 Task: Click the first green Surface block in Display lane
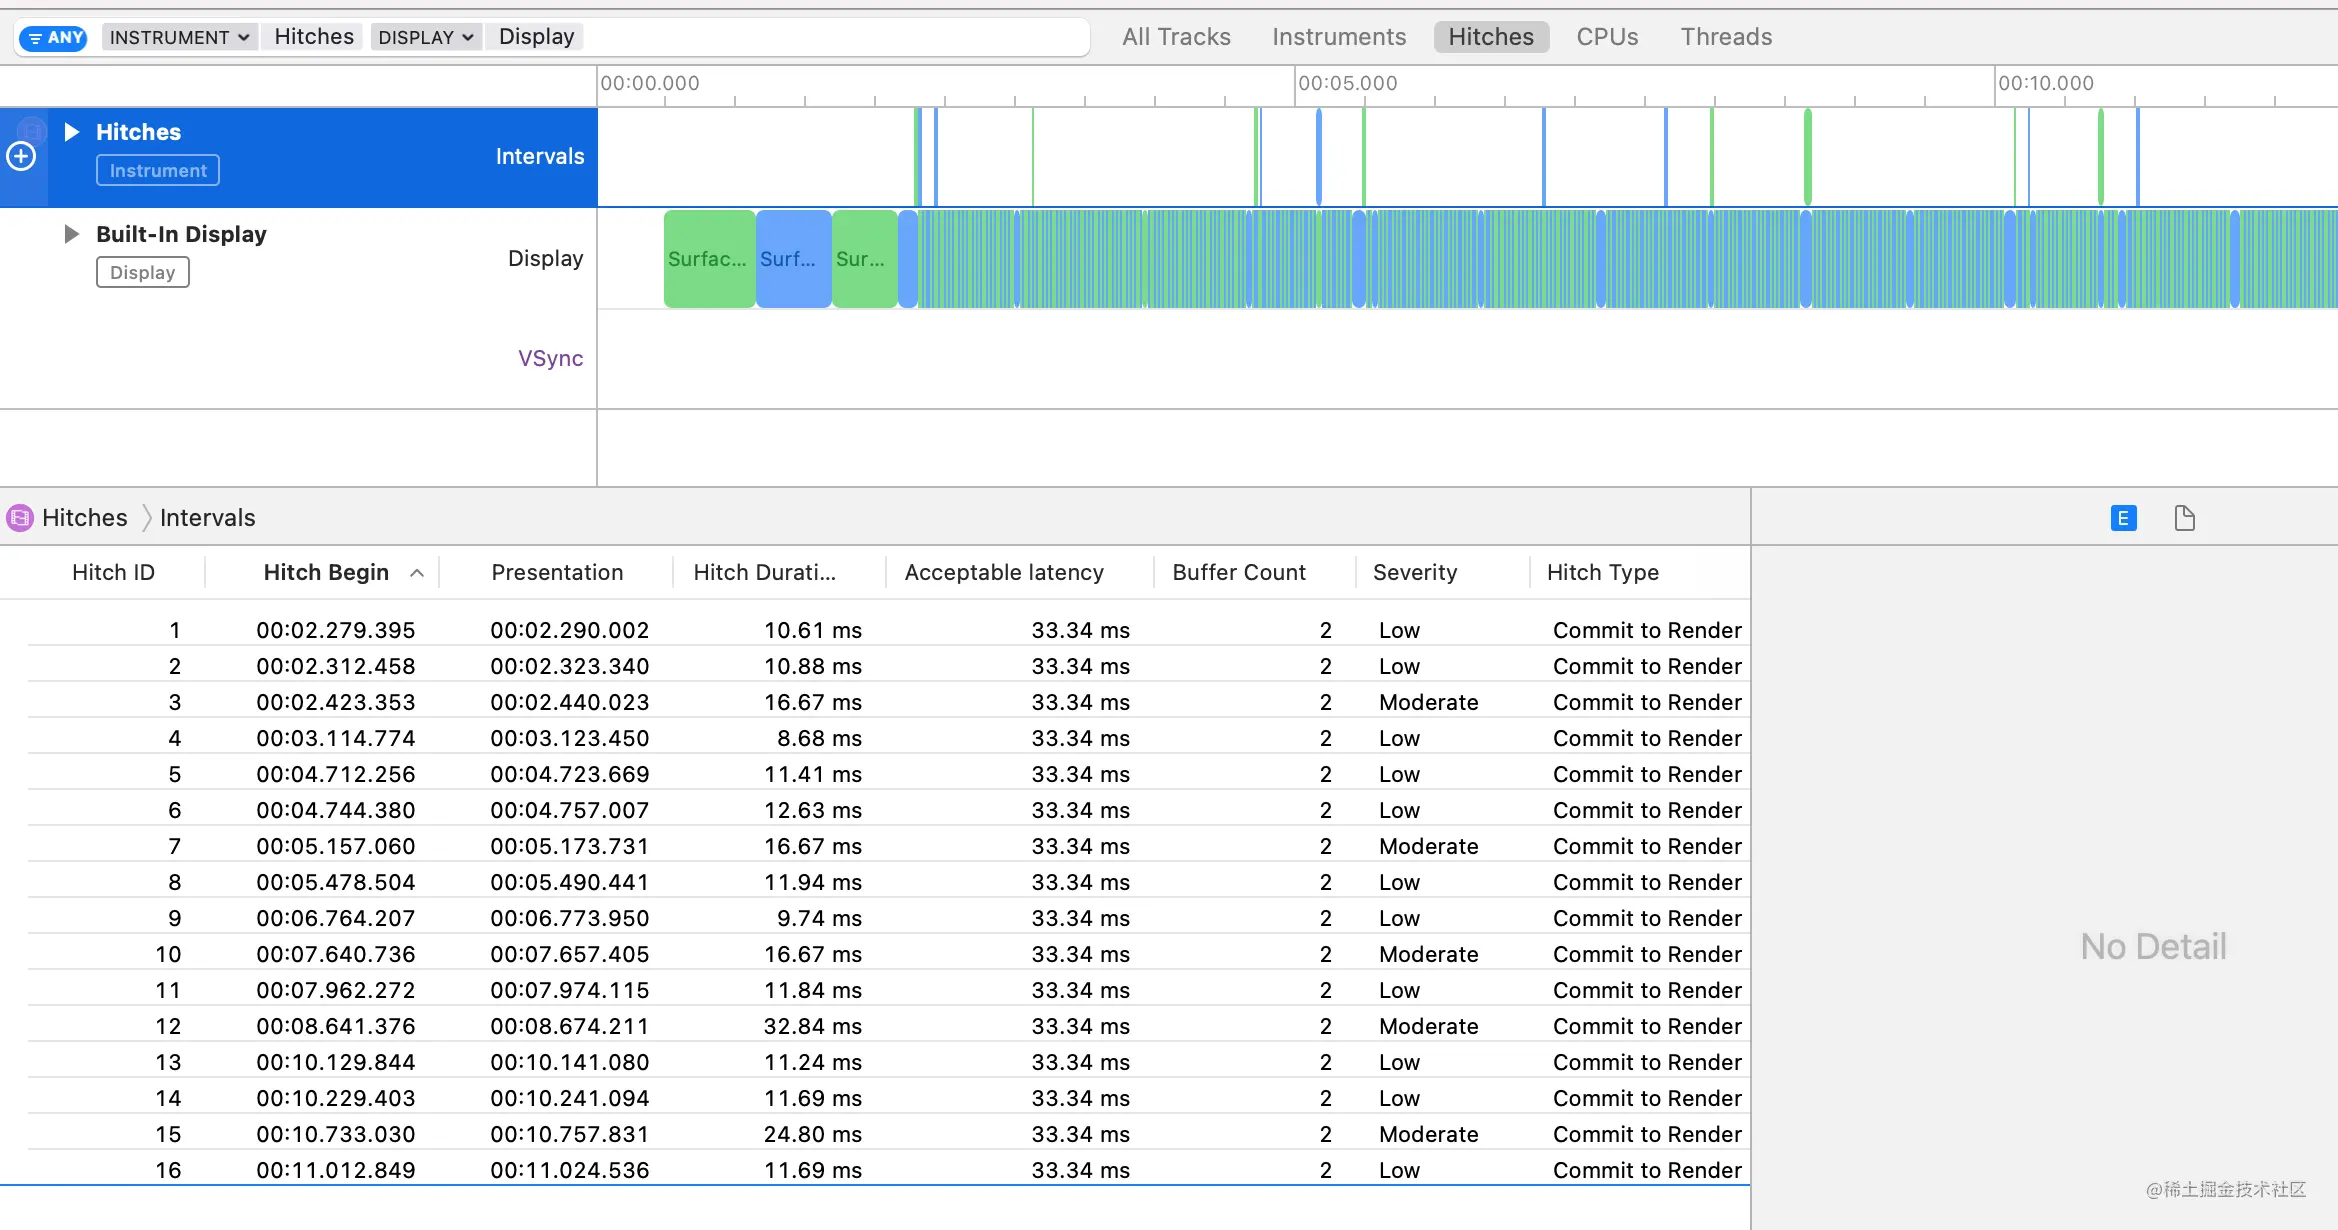coord(709,259)
